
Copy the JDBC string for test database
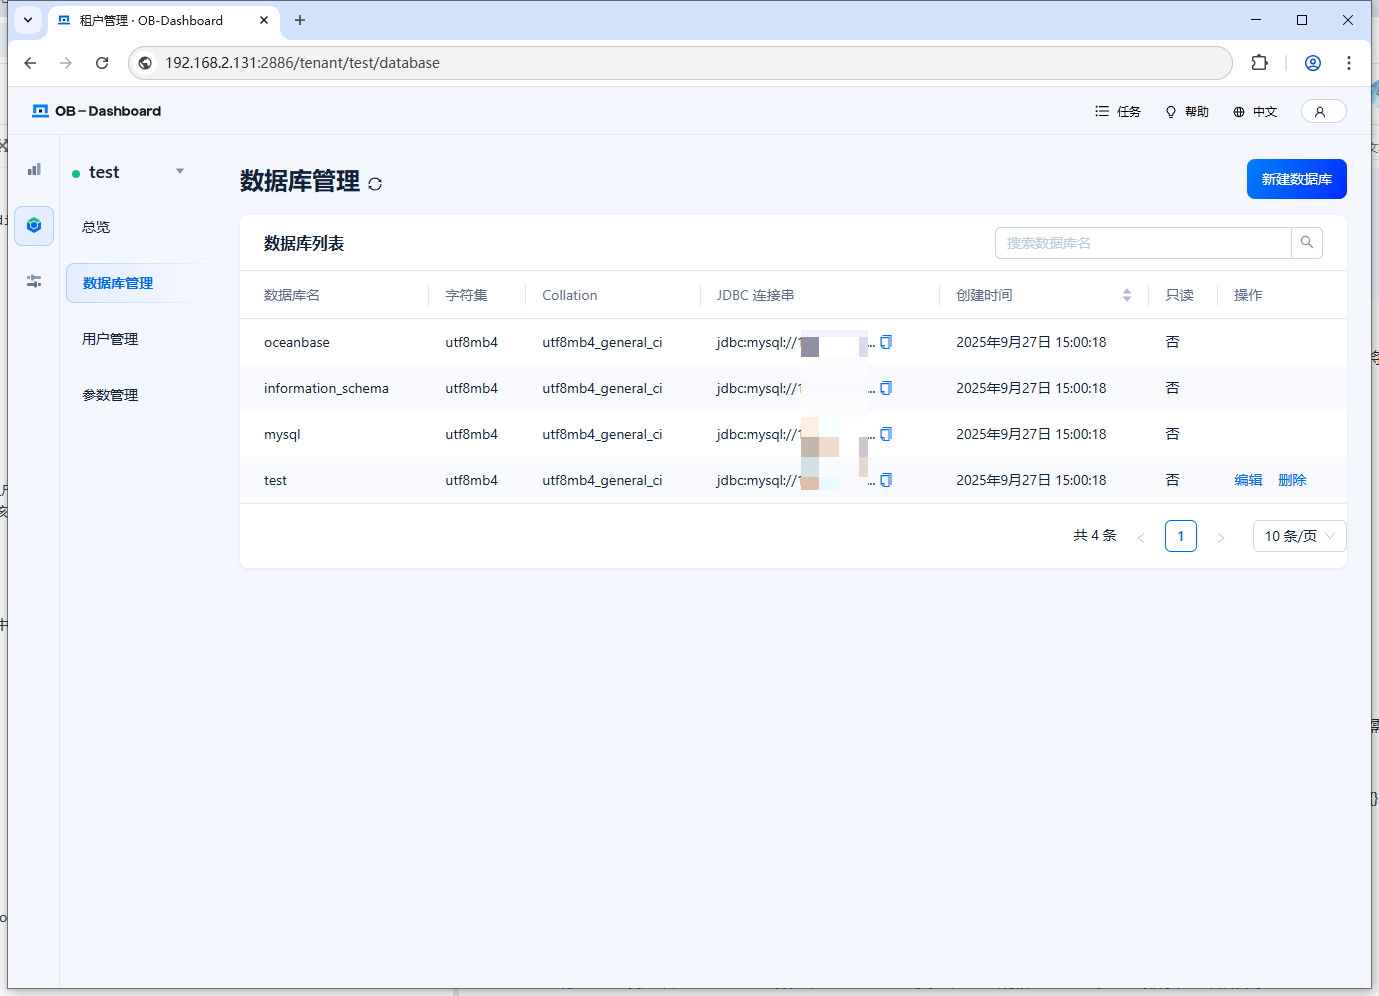pos(886,480)
